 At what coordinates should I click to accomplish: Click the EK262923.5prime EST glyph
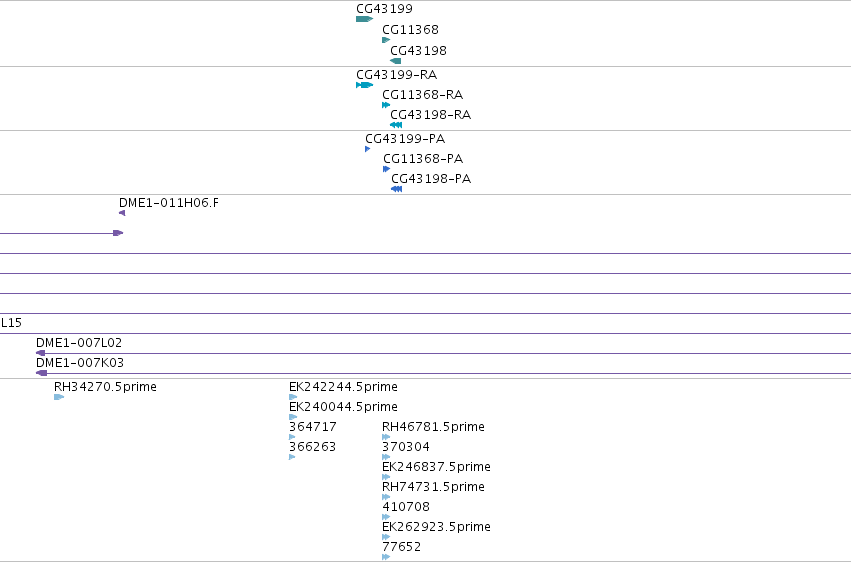386,538
